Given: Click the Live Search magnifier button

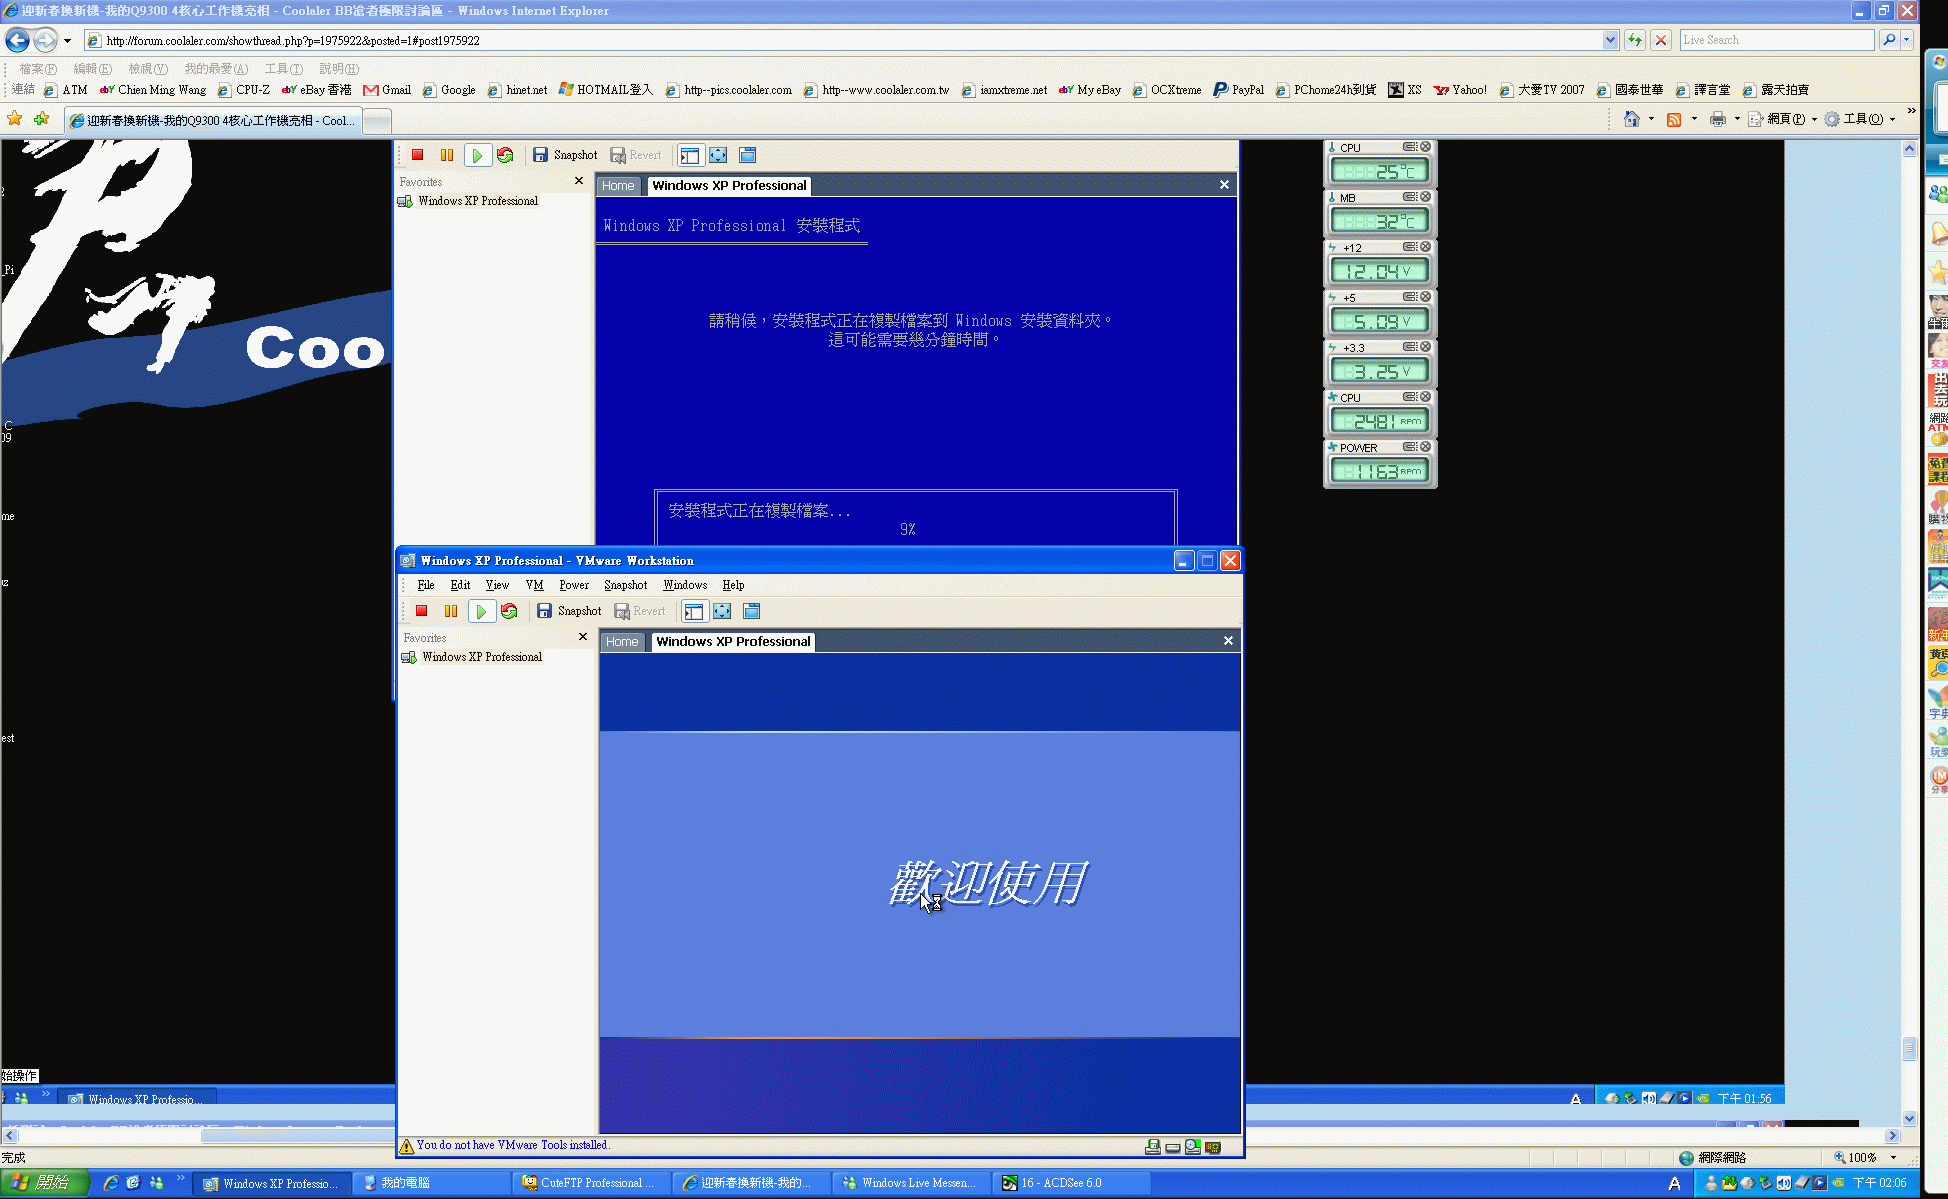Looking at the screenshot, I should click(x=1888, y=40).
